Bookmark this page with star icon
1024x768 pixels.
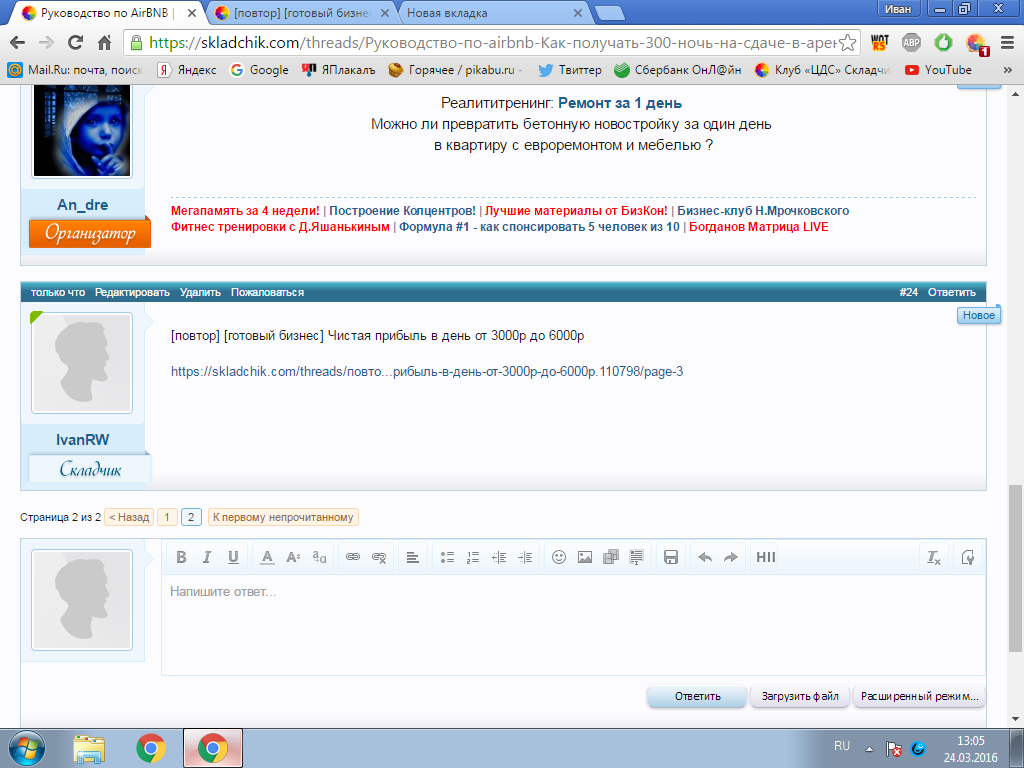click(x=847, y=43)
